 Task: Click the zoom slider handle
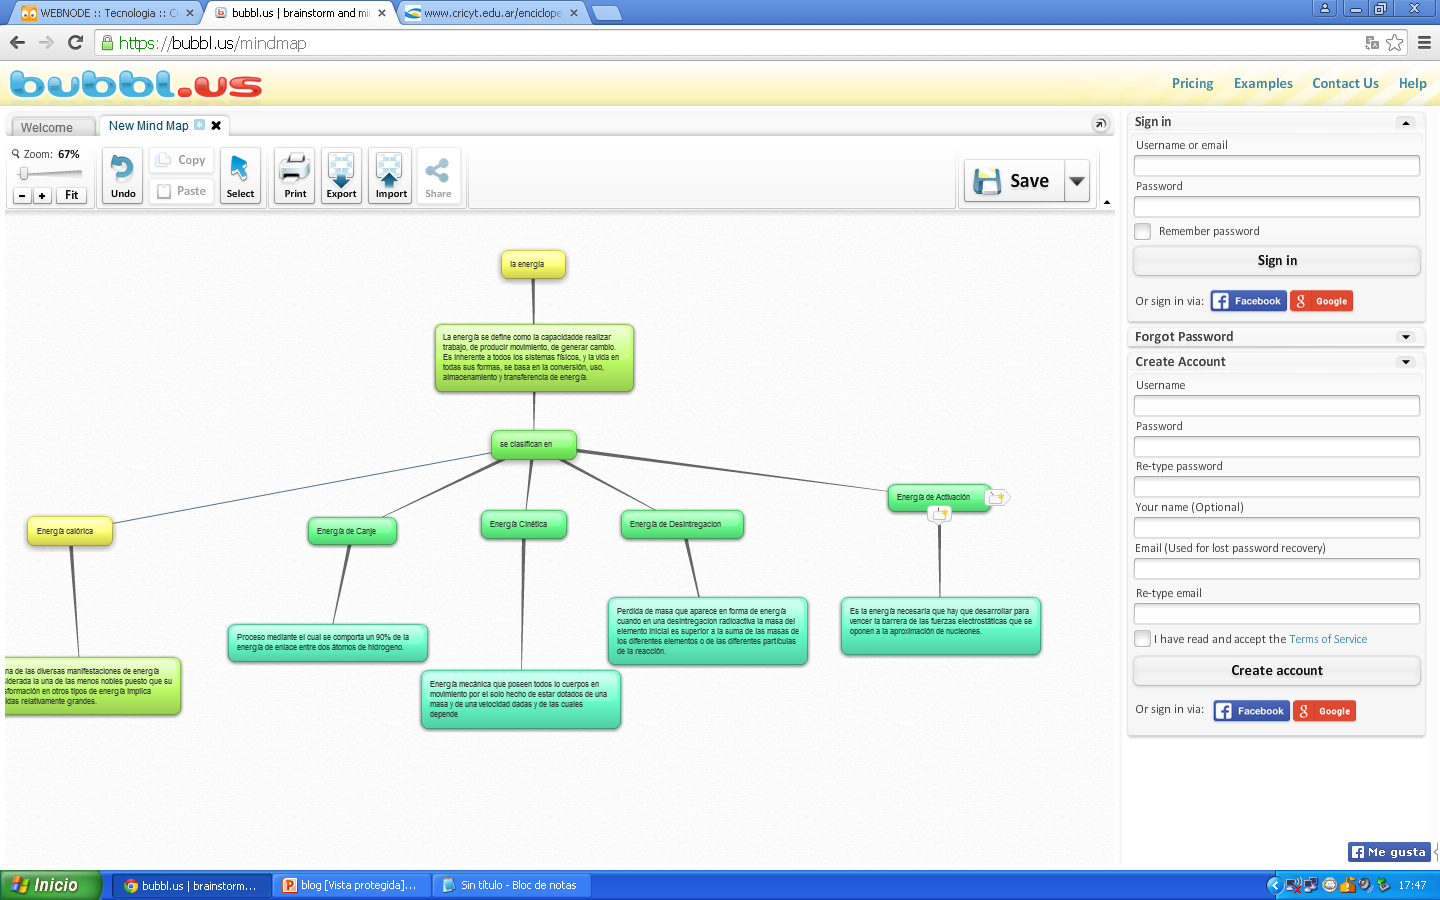point(24,174)
